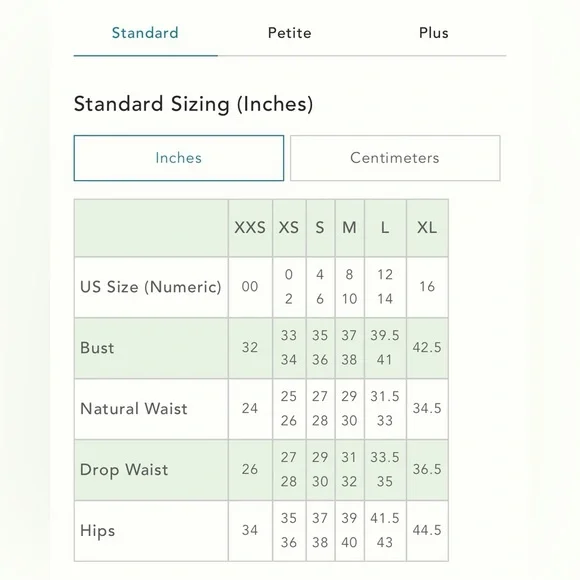The width and height of the screenshot is (580, 580).
Task: Select the S size column header
Action: 320,227
